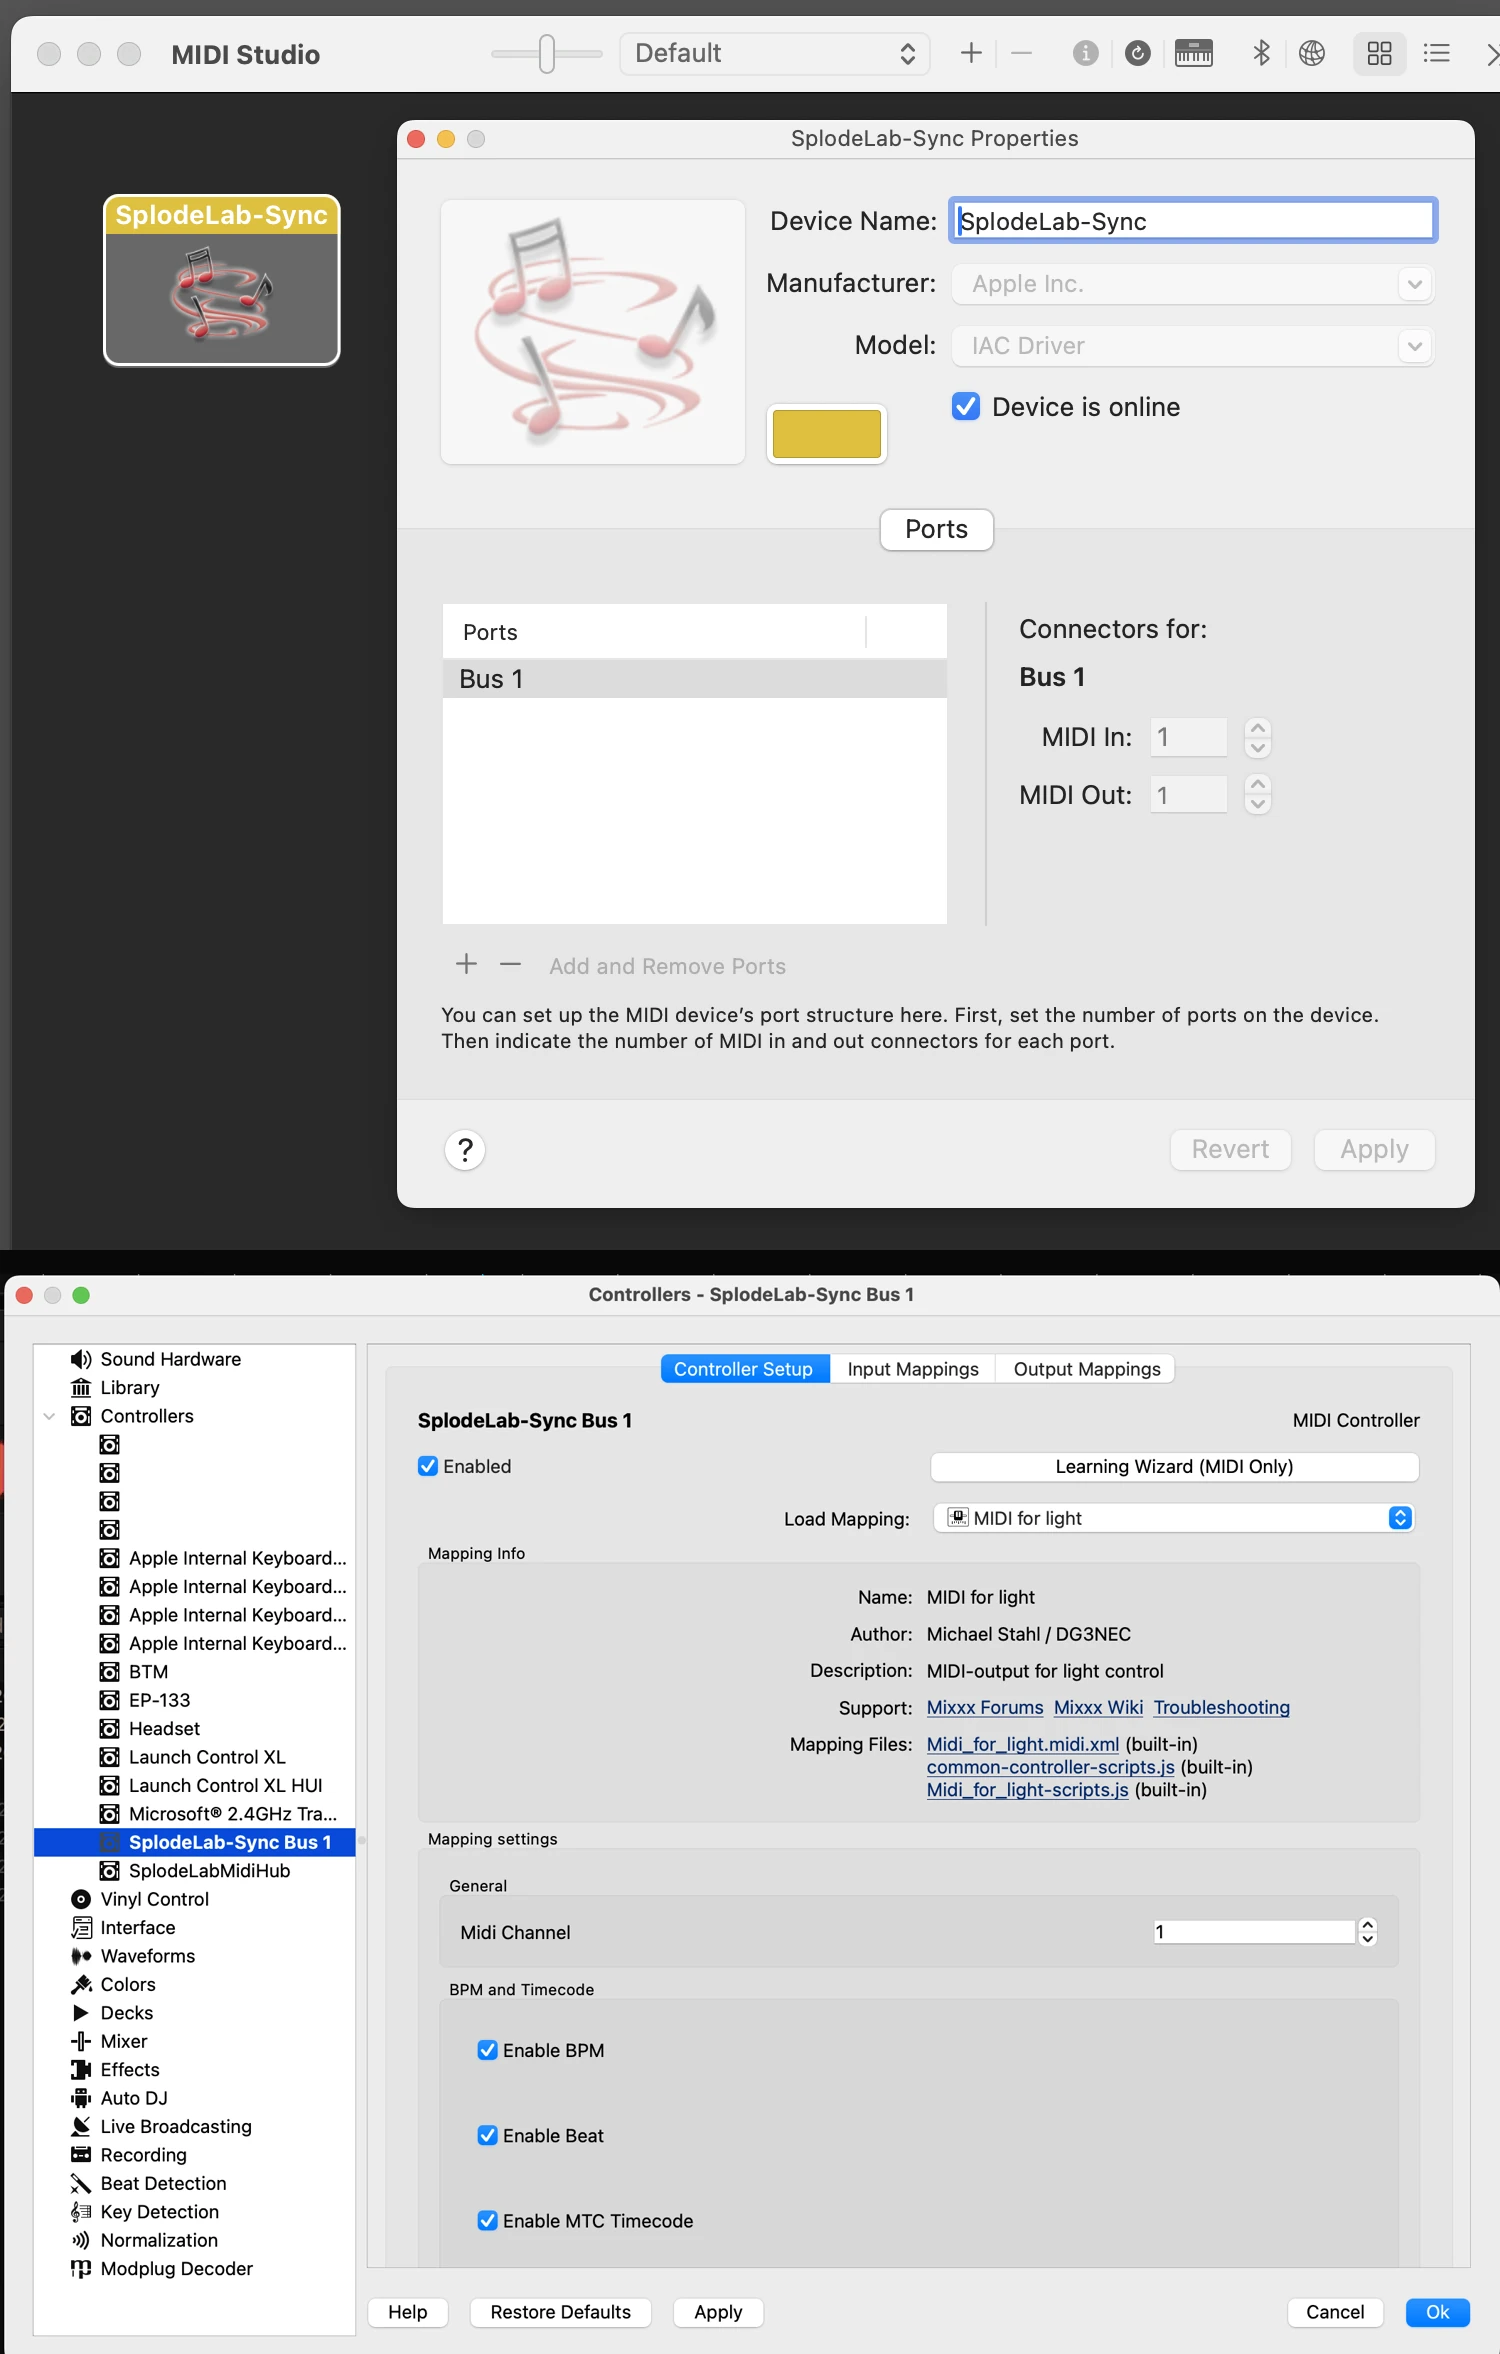Open Auto DJ preferences
Screen dimensions: 1500x2354
[133, 2098]
